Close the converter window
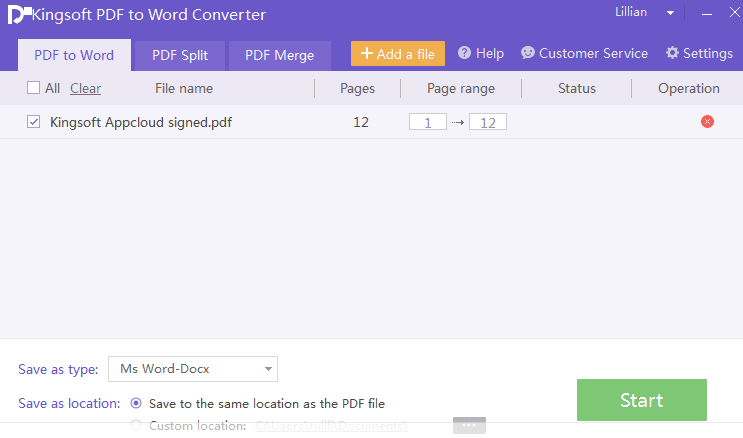743x438 pixels. pyautogui.click(x=734, y=13)
